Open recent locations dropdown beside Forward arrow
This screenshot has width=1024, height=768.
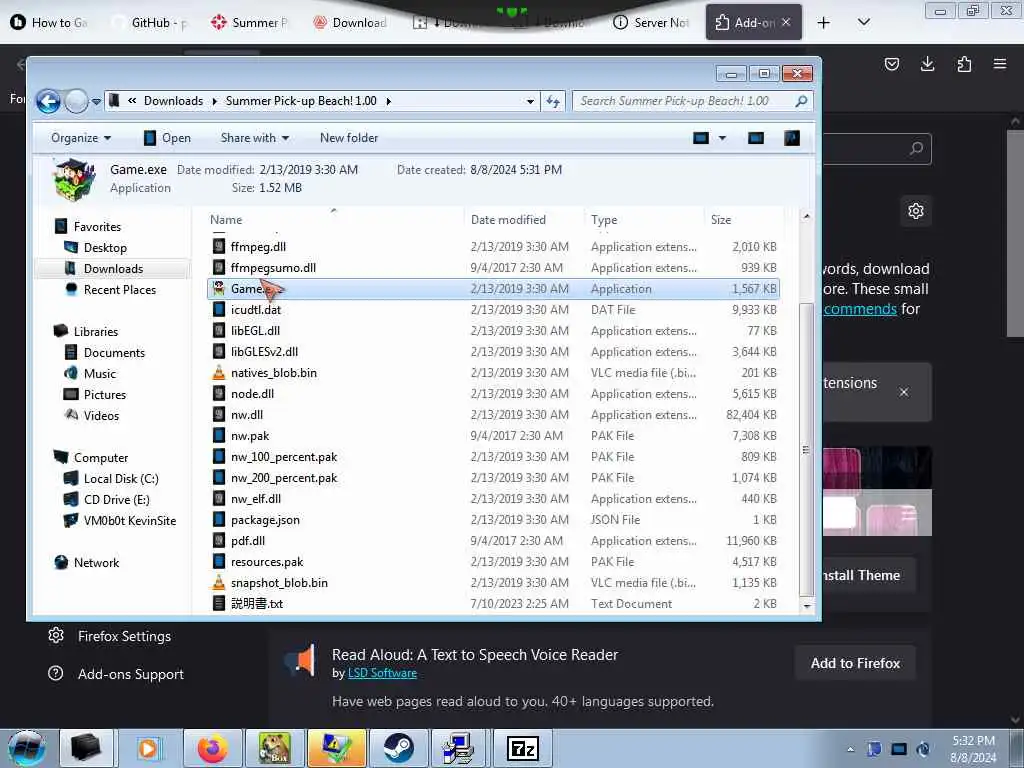coord(96,101)
